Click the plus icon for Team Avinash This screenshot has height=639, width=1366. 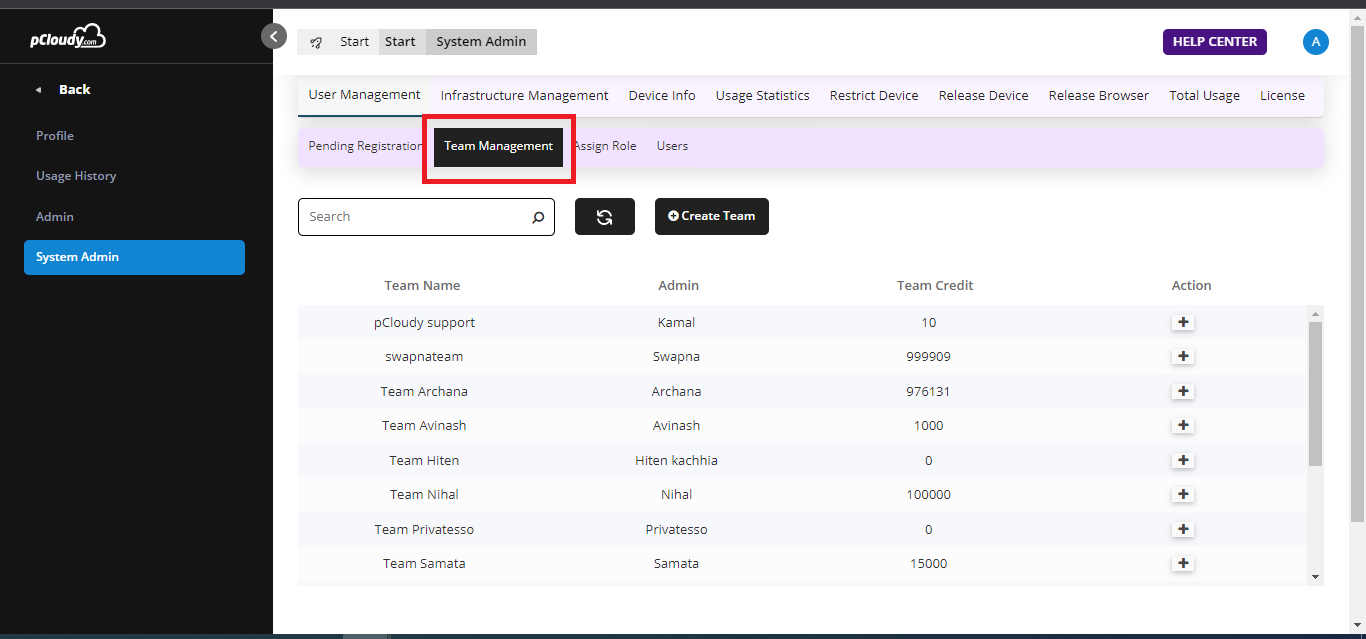point(1183,426)
